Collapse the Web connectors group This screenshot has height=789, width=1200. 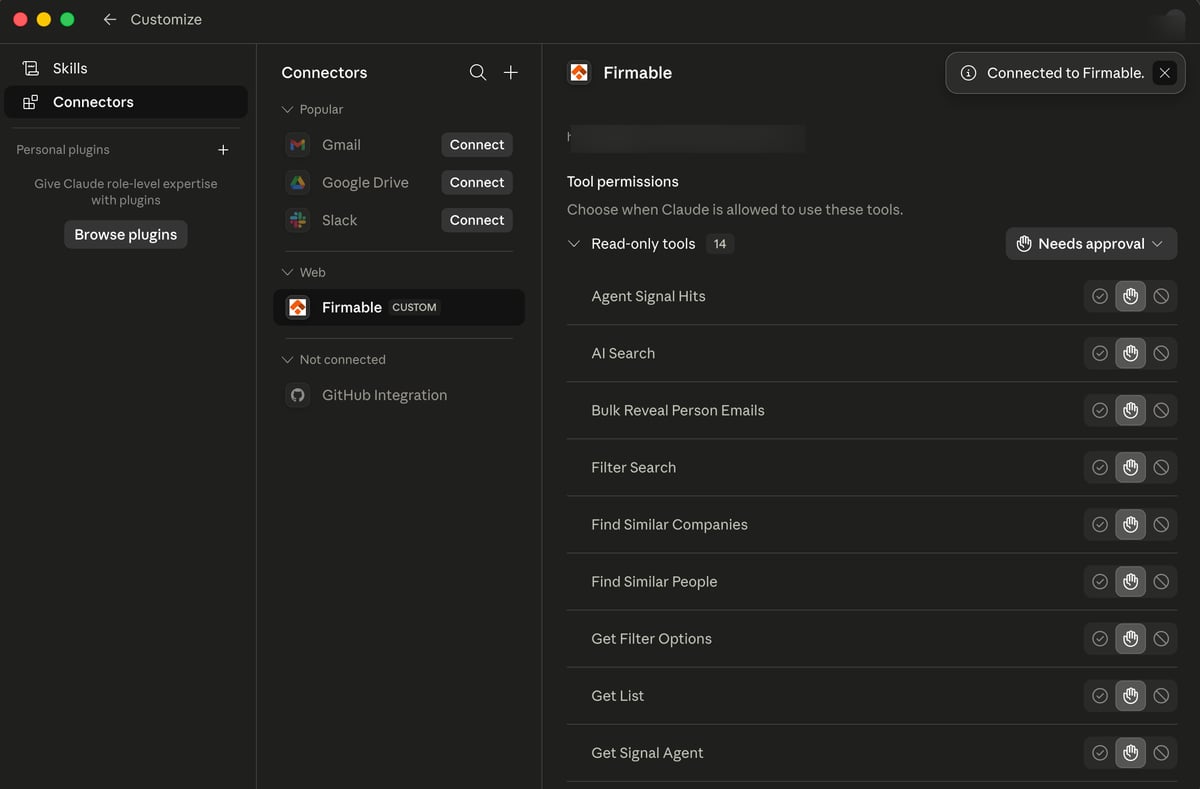click(x=288, y=272)
